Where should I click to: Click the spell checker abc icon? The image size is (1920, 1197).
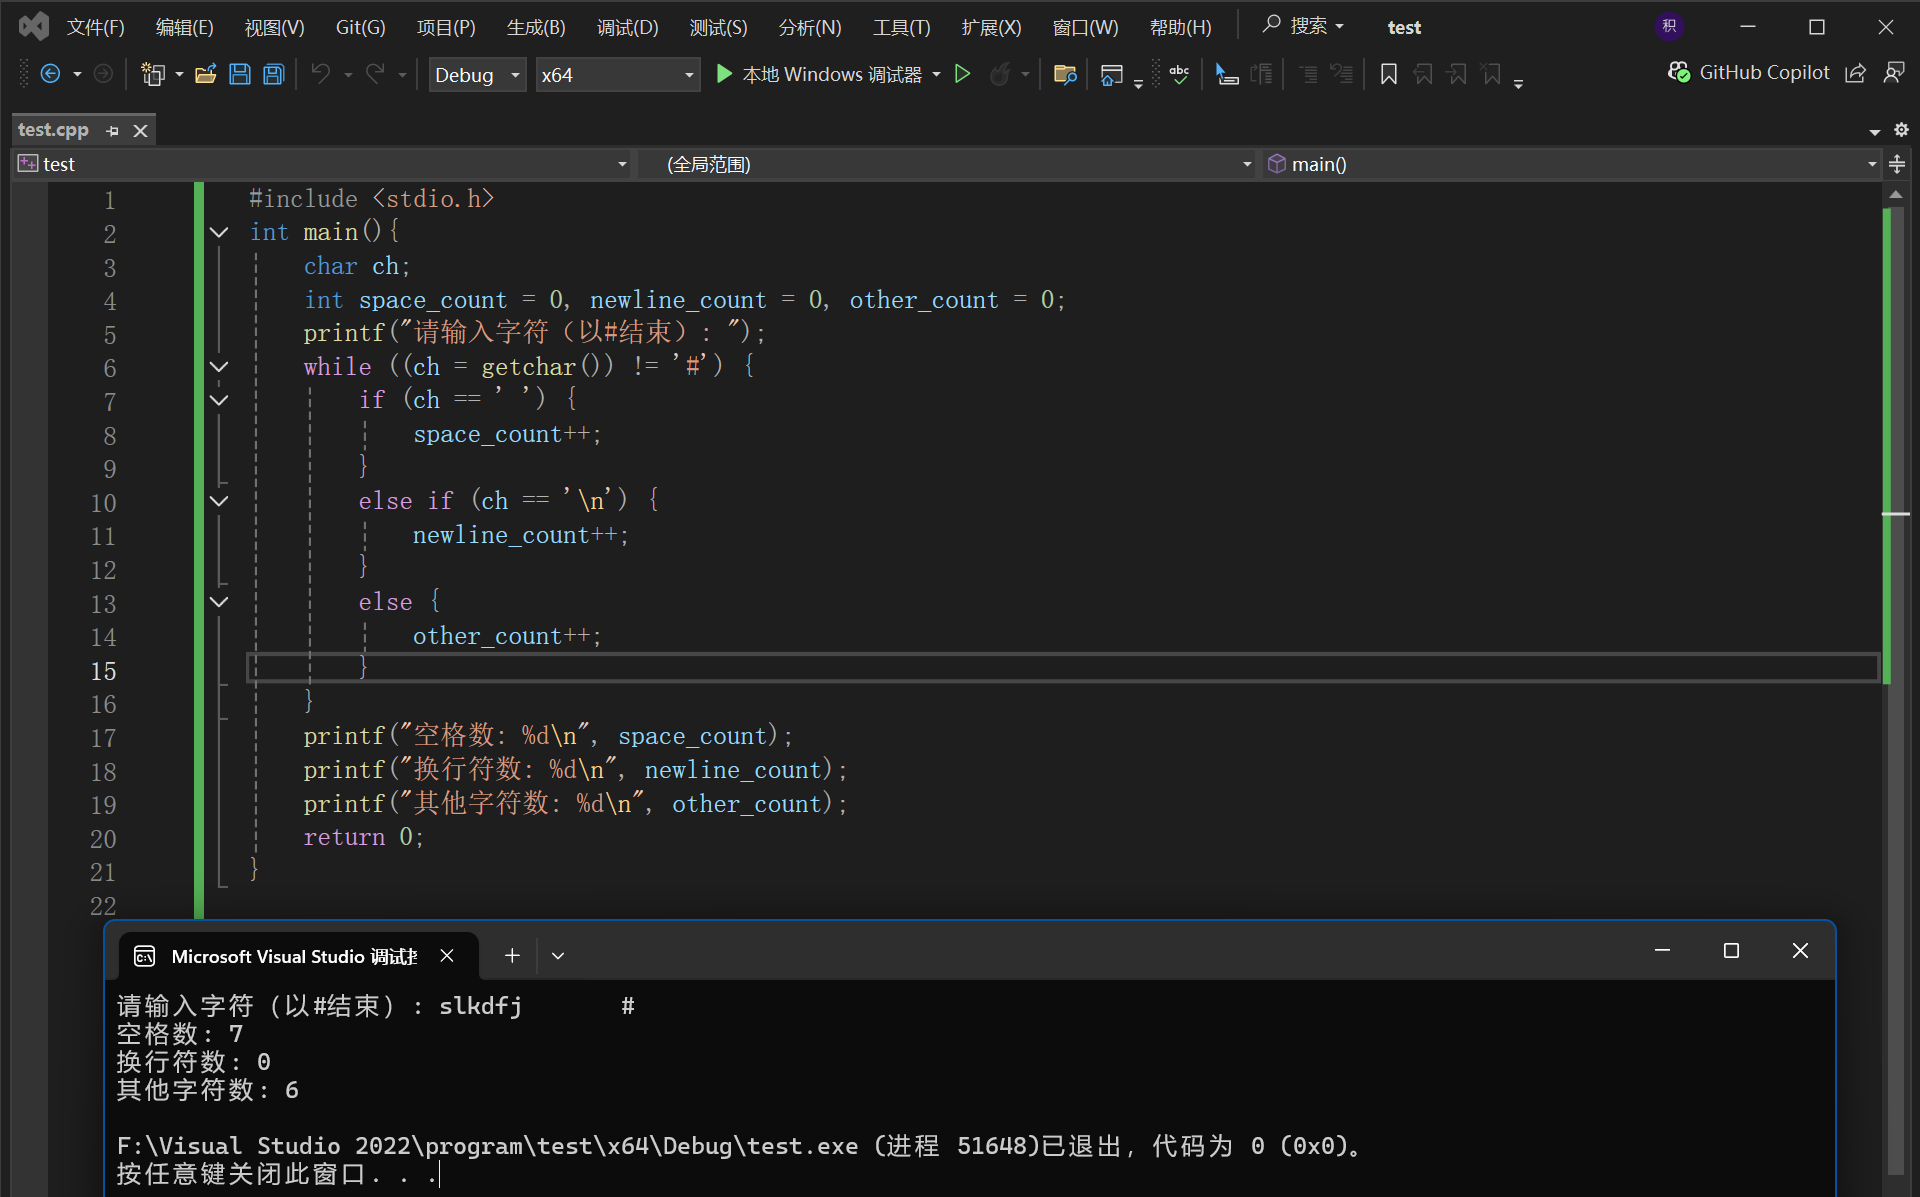[1180, 74]
